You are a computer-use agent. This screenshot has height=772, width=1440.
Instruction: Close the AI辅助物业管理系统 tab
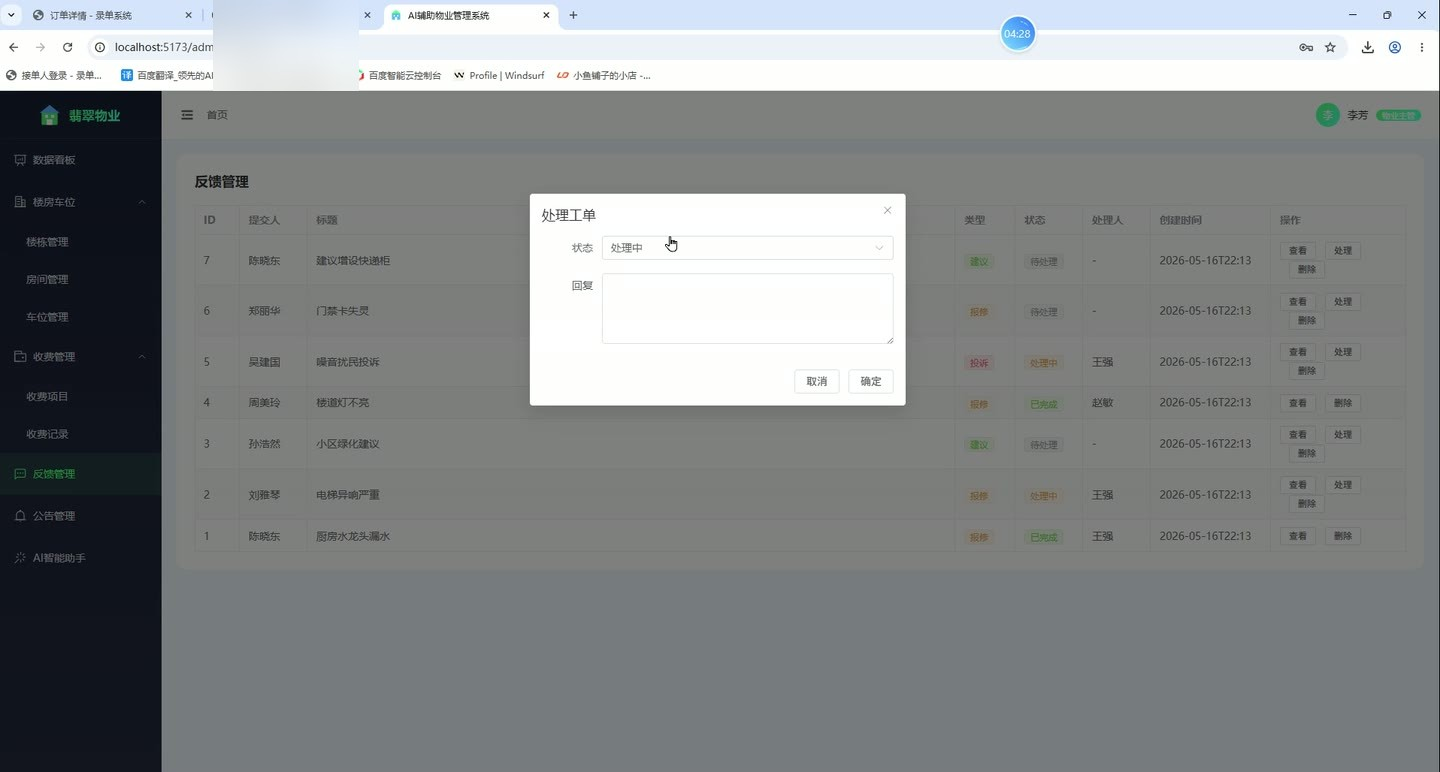[x=546, y=16]
